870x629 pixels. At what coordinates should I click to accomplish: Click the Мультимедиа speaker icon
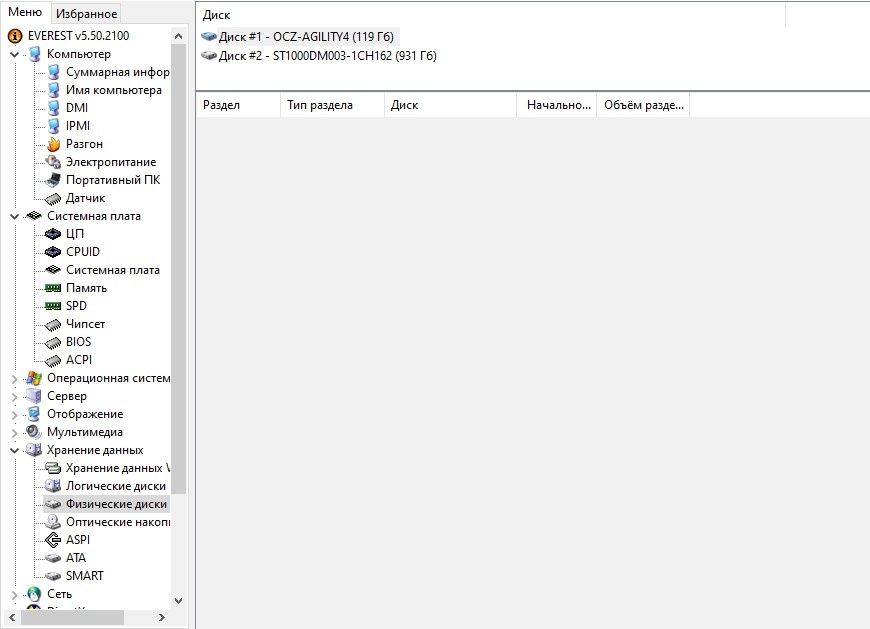pyautogui.click(x=34, y=432)
